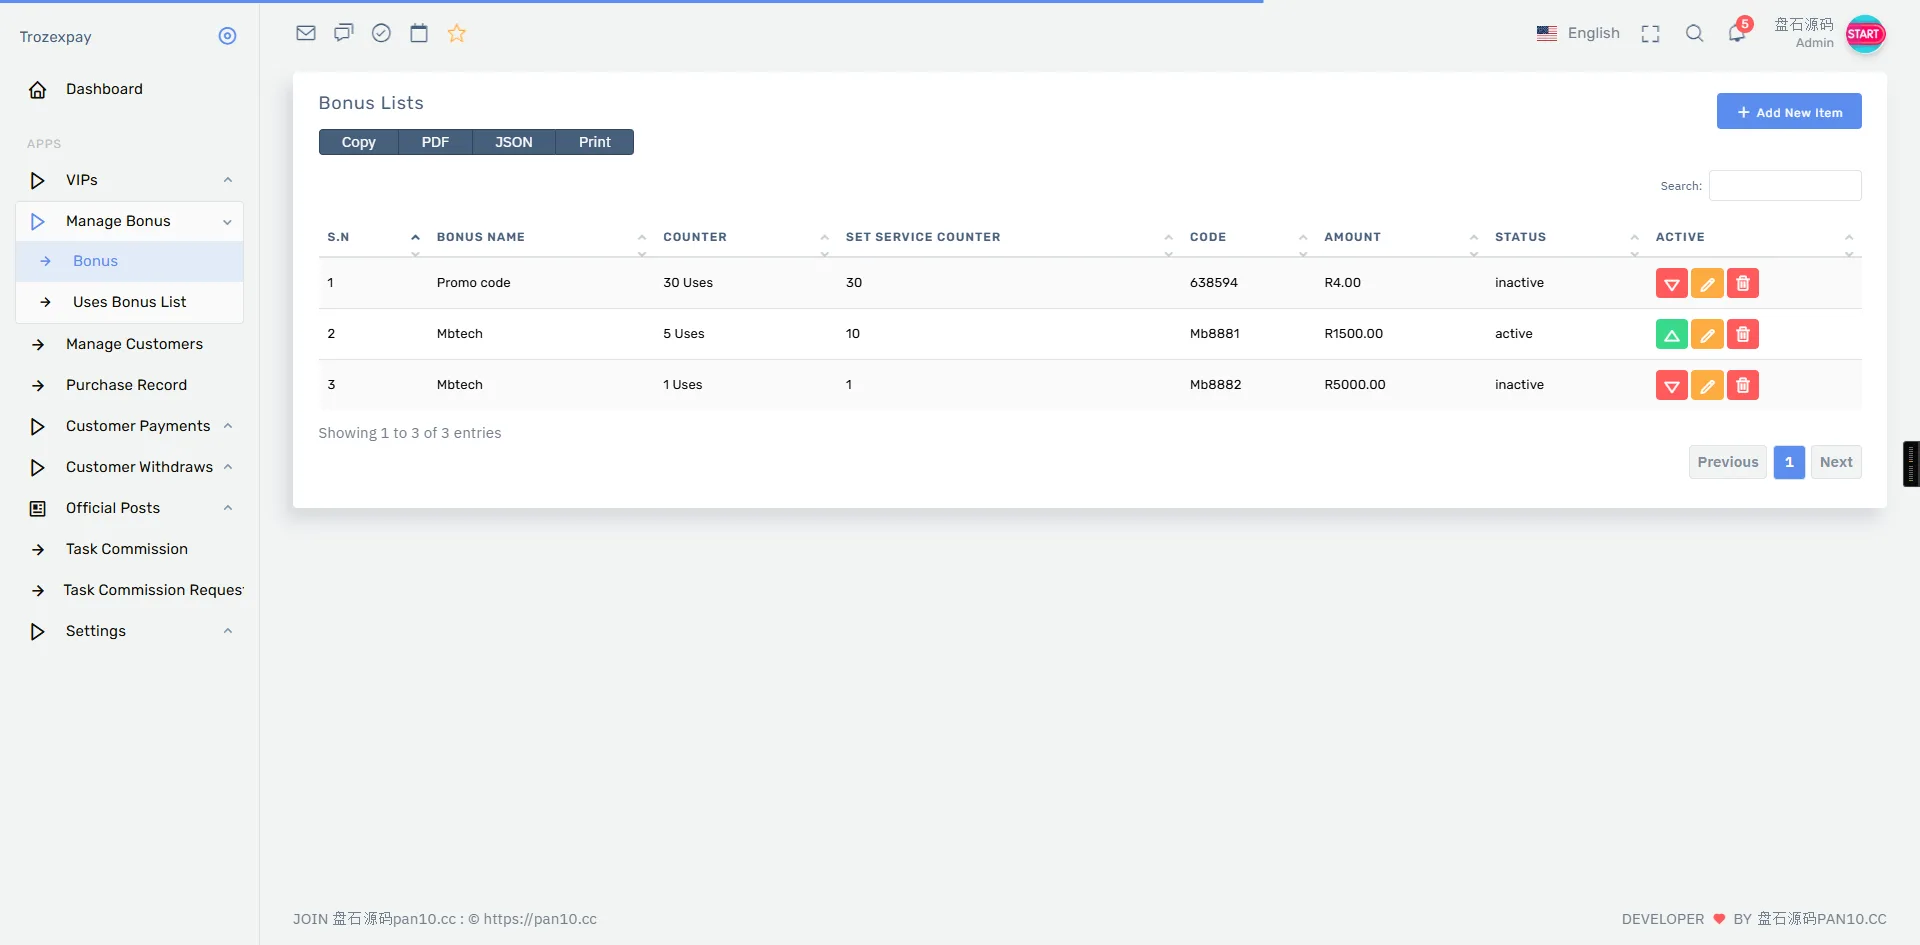Sort table by Bonus Name column
Screen dimensions: 1920x945
(x=541, y=238)
